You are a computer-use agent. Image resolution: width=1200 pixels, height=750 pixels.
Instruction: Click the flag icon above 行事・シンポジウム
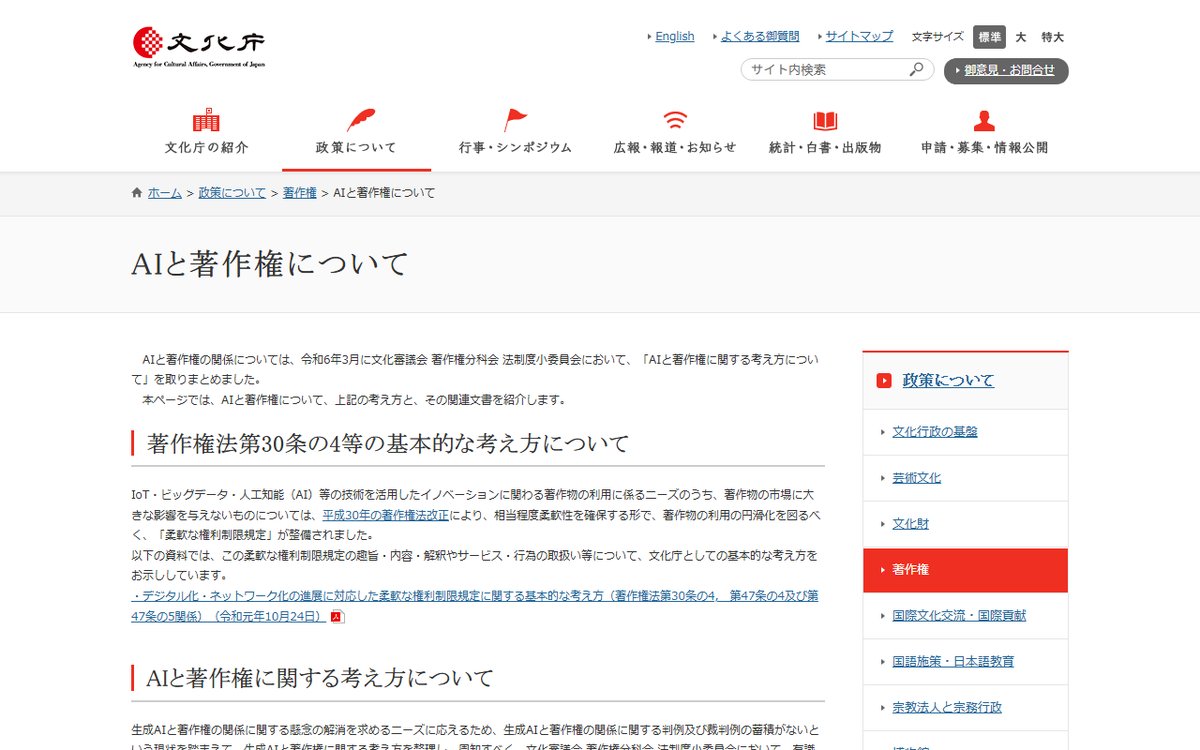coord(516,120)
